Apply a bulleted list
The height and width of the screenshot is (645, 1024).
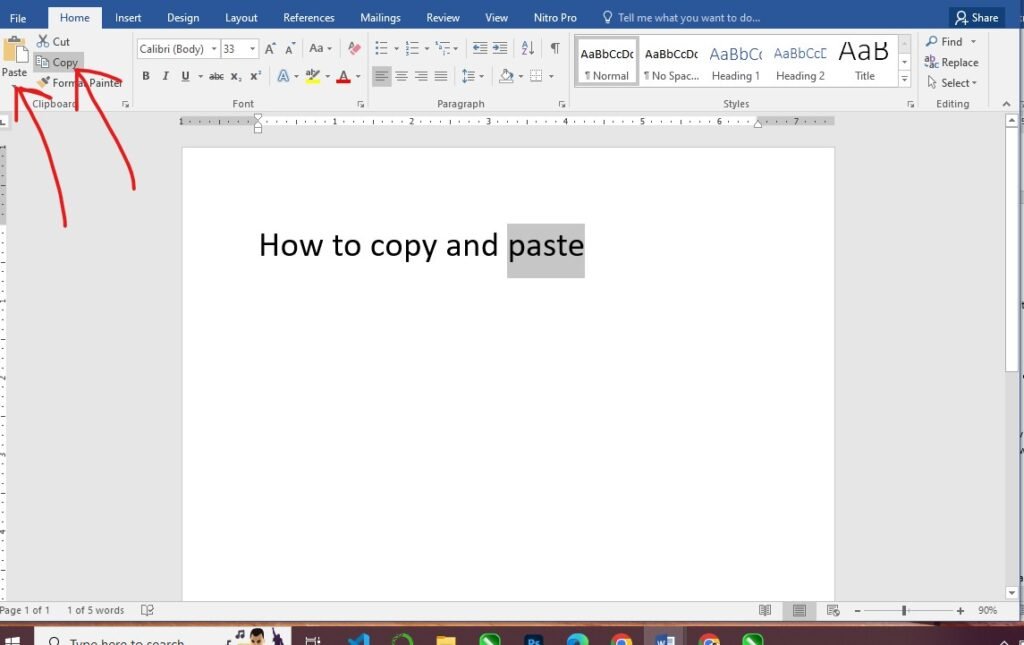pyautogui.click(x=381, y=49)
